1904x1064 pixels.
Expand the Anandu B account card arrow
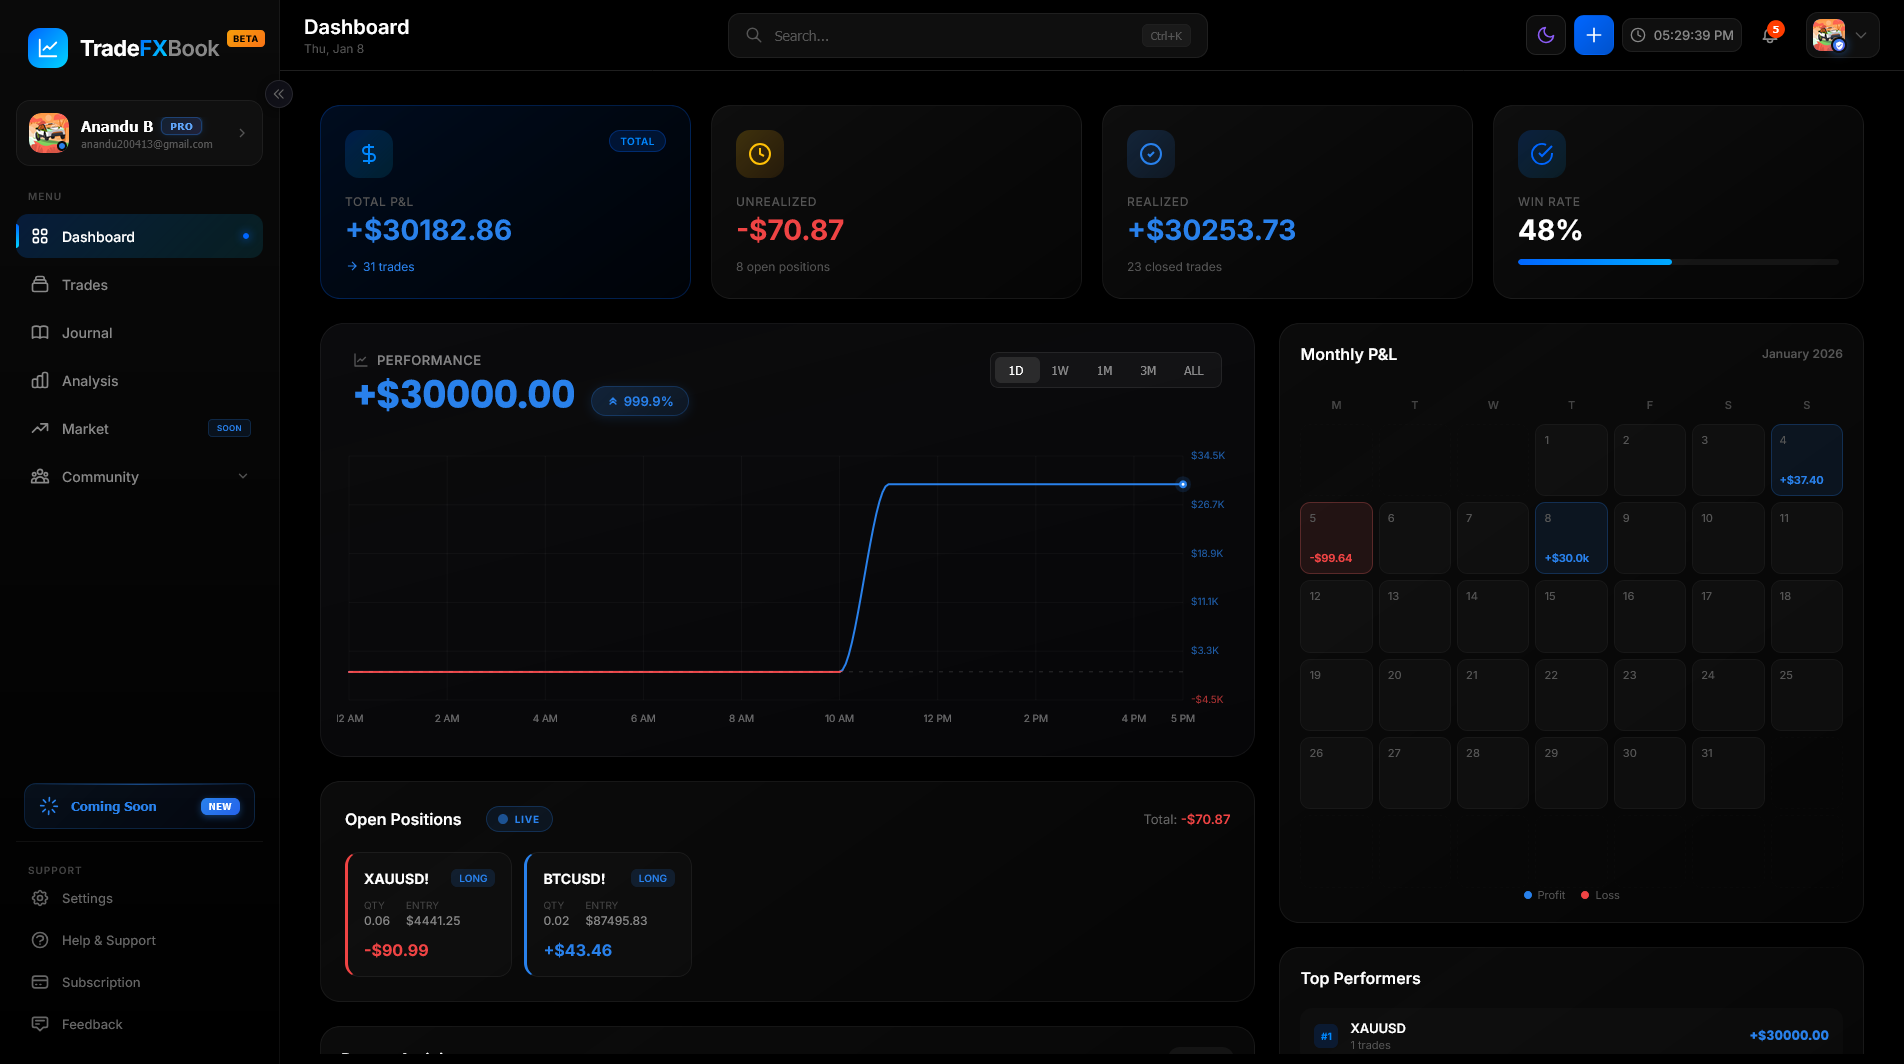pyautogui.click(x=242, y=133)
